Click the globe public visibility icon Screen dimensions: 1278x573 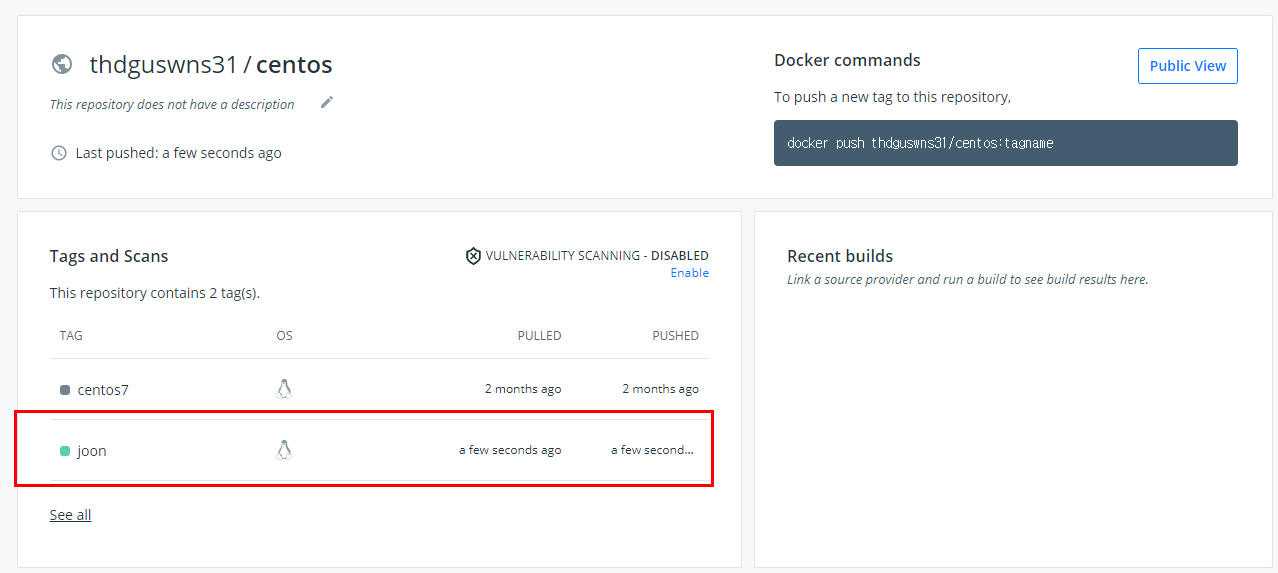pyautogui.click(x=62, y=64)
